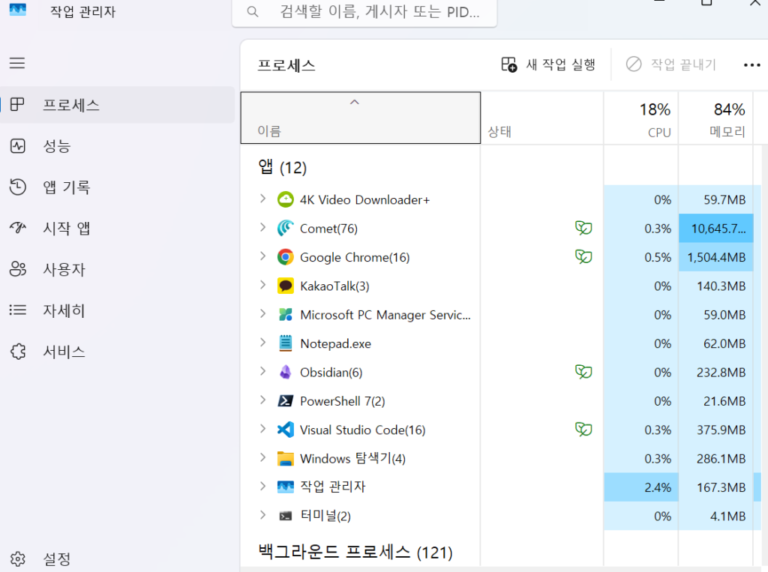This screenshot has width=768, height=572.
Task: Click the 설정 gear icon
Action: 18,559
